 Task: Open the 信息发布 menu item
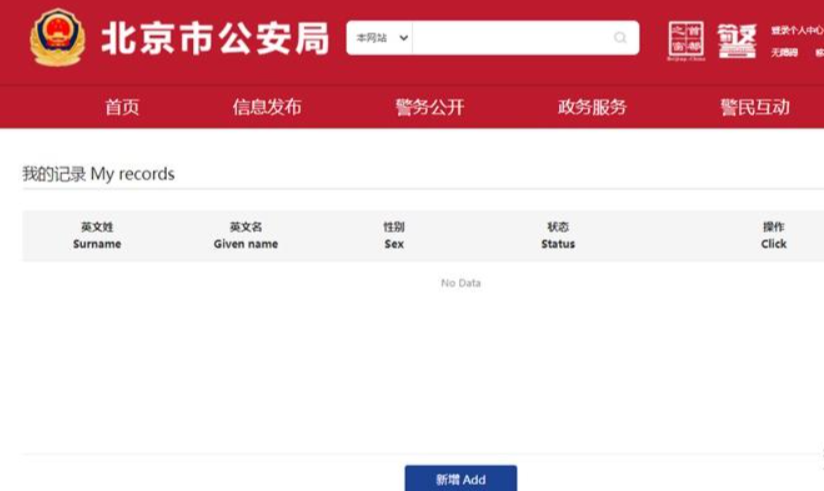click(x=266, y=107)
